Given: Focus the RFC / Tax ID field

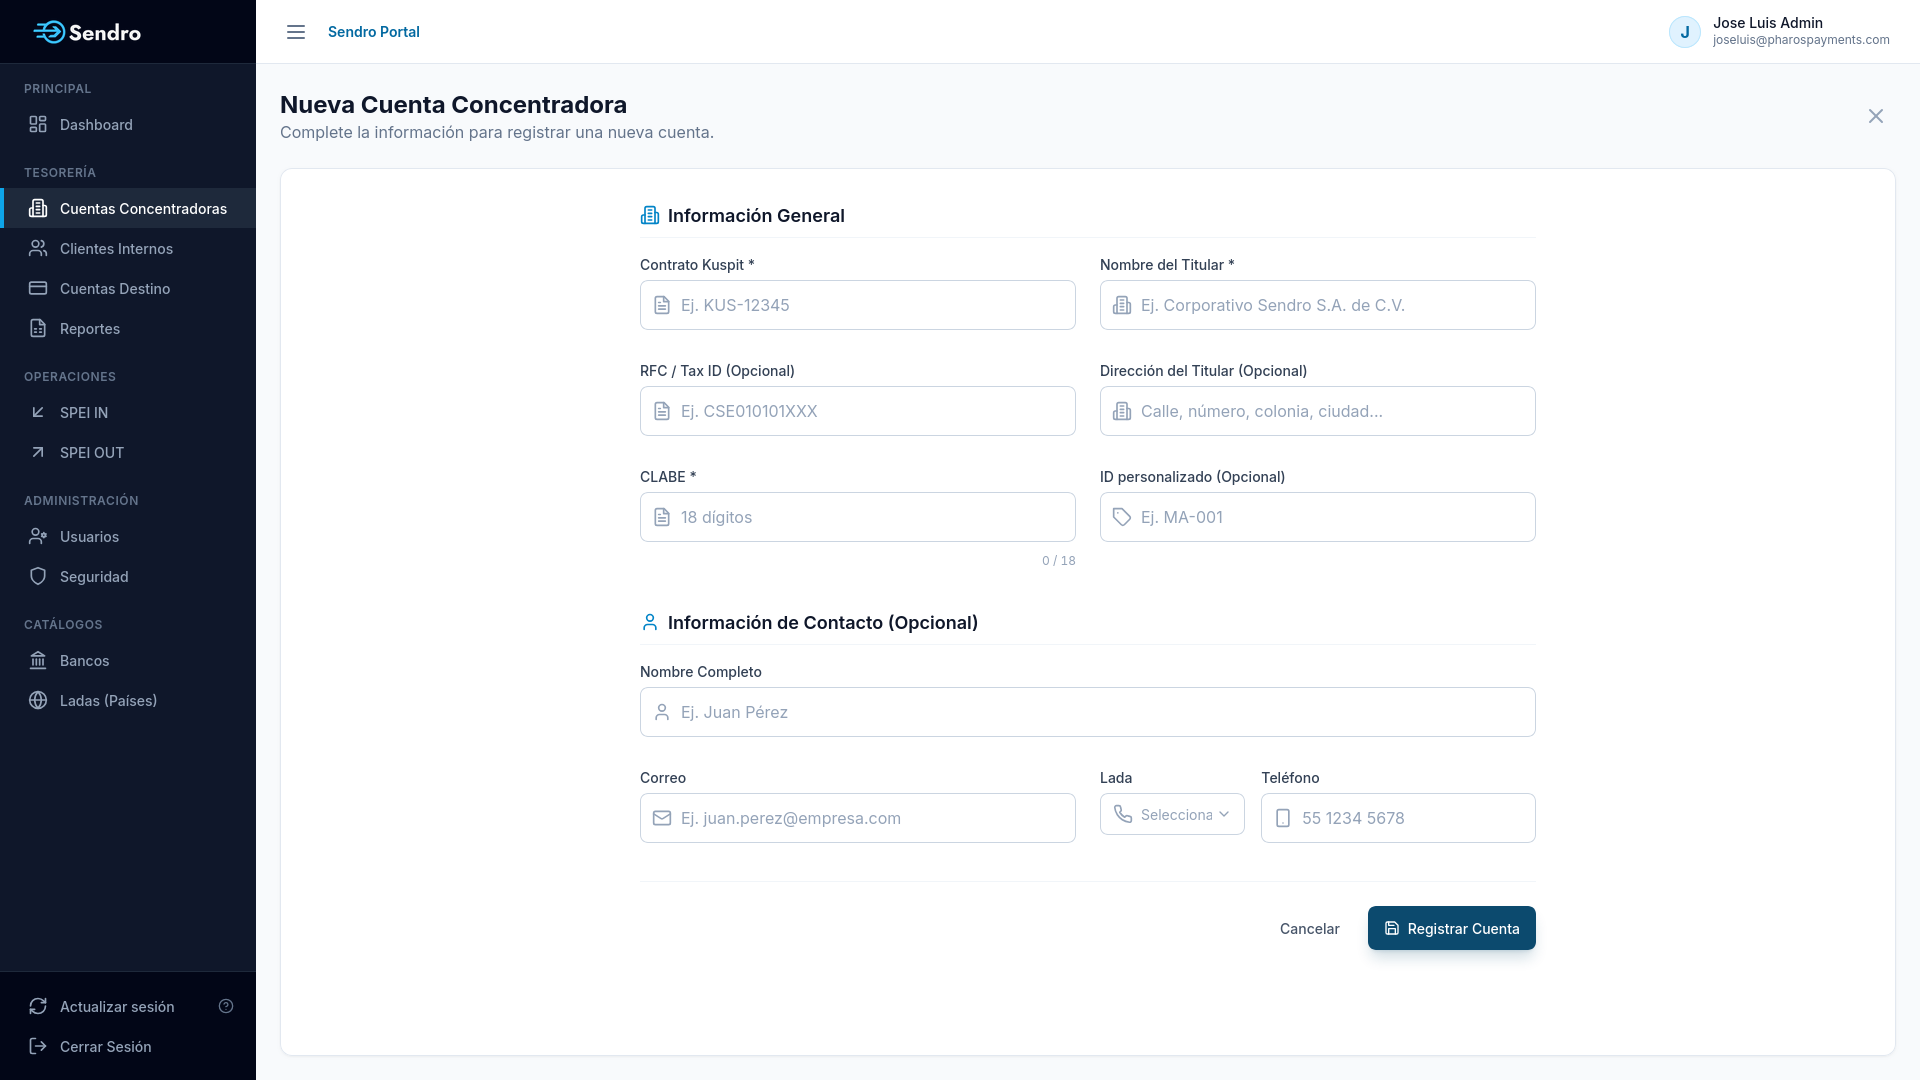Looking at the screenshot, I should pos(858,411).
